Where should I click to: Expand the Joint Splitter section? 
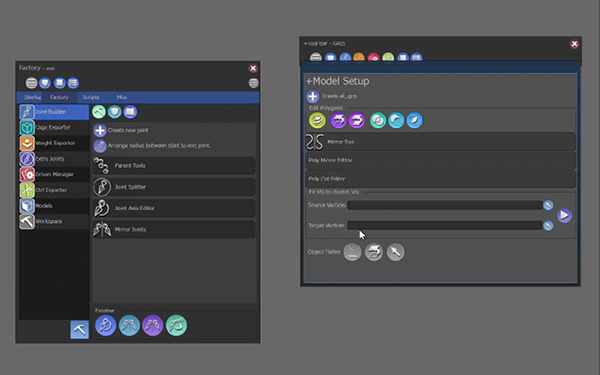tap(174, 187)
